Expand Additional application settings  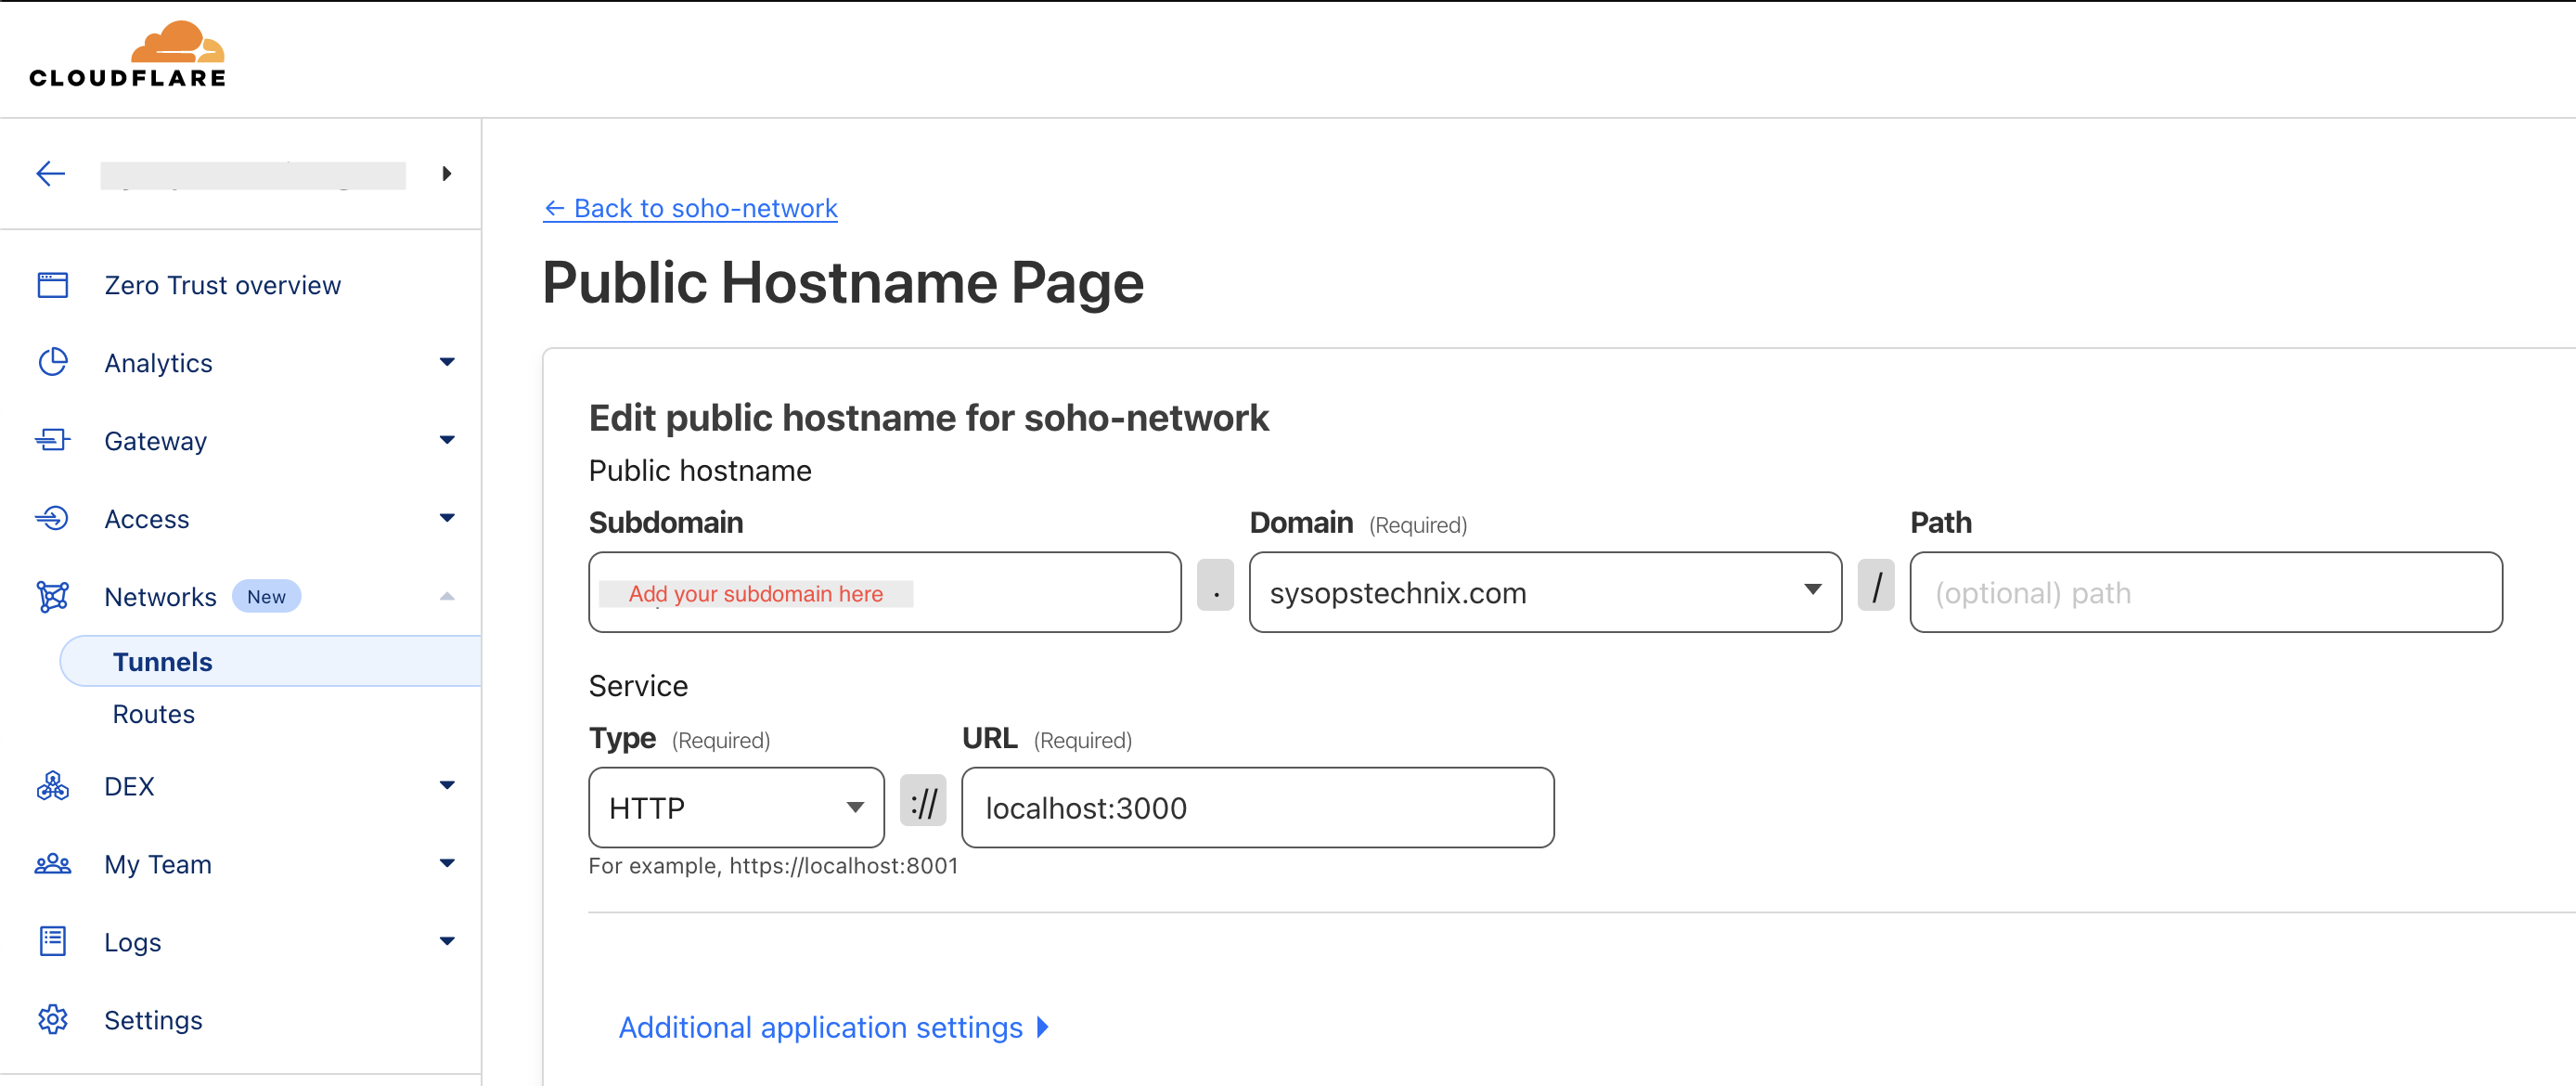tap(833, 1027)
